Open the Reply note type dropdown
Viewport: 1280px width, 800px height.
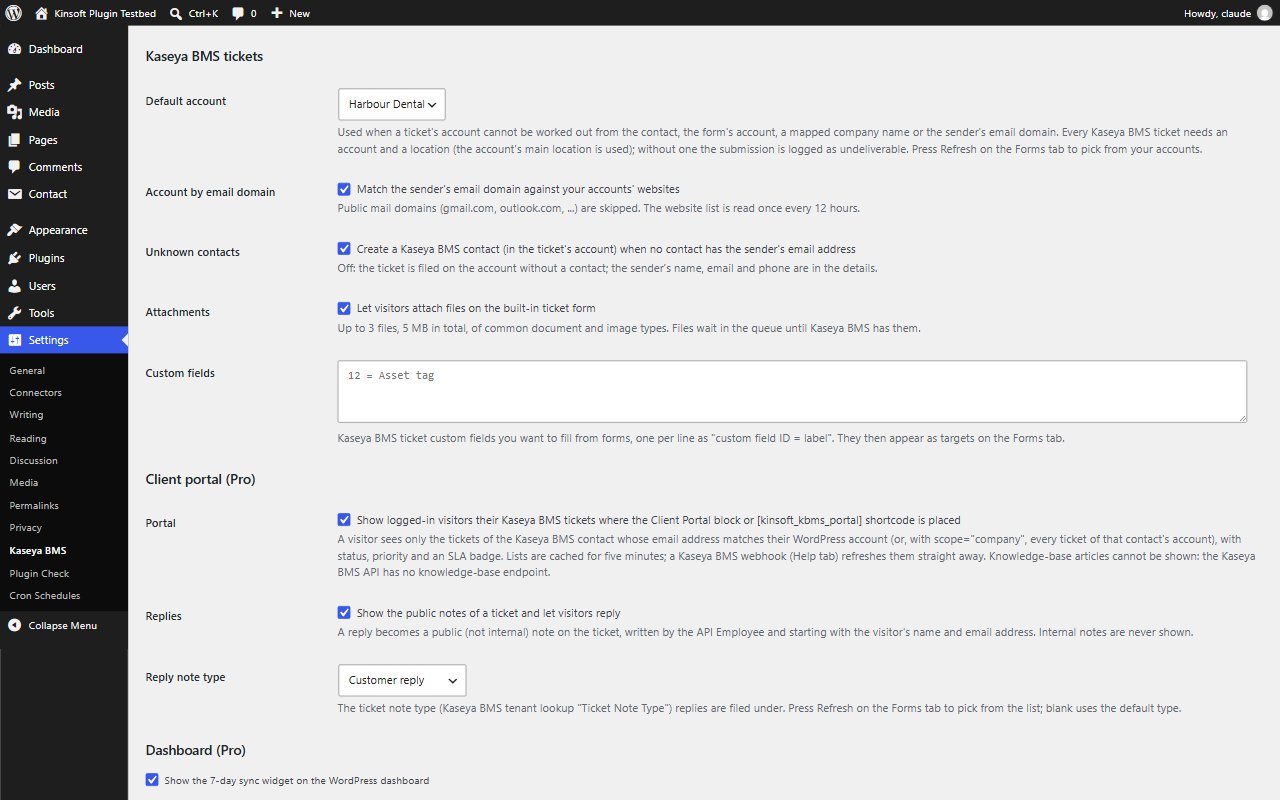tap(402, 680)
